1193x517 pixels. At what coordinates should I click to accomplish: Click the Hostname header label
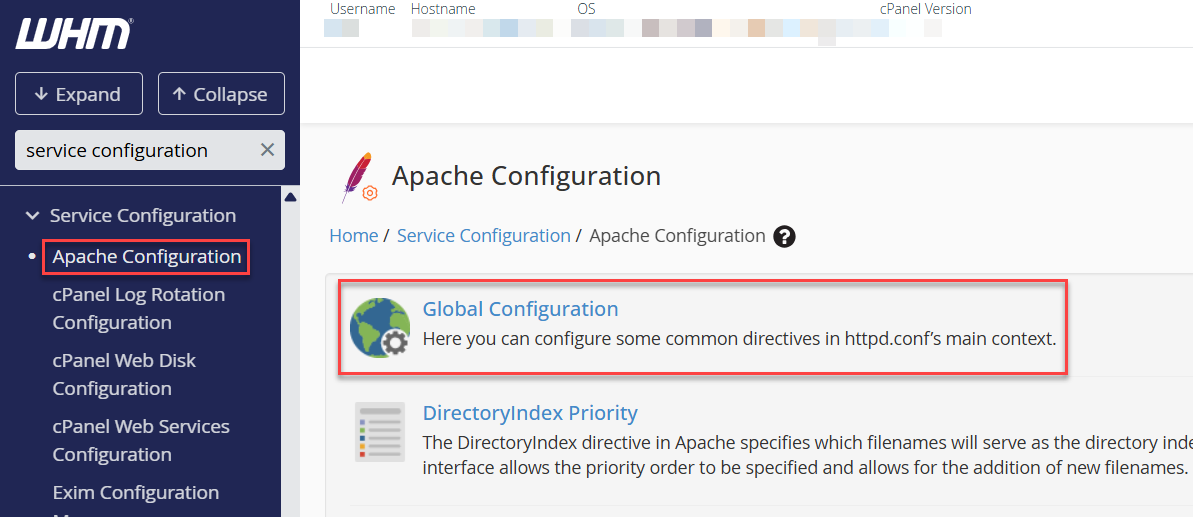443,9
